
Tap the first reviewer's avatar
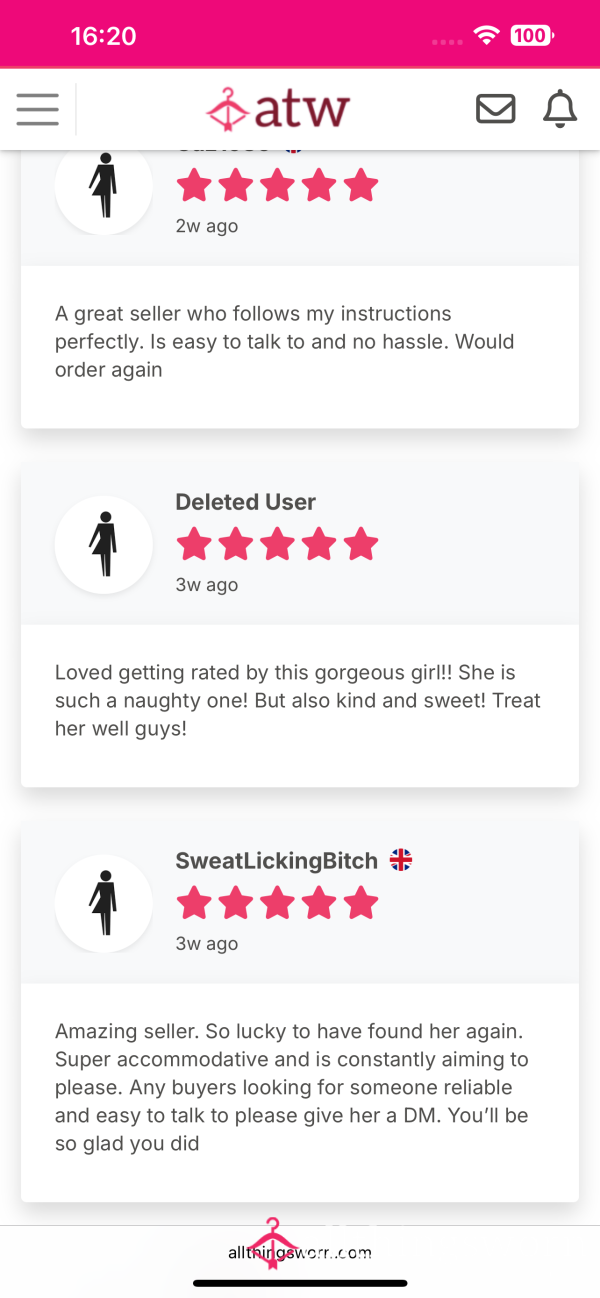coord(104,186)
